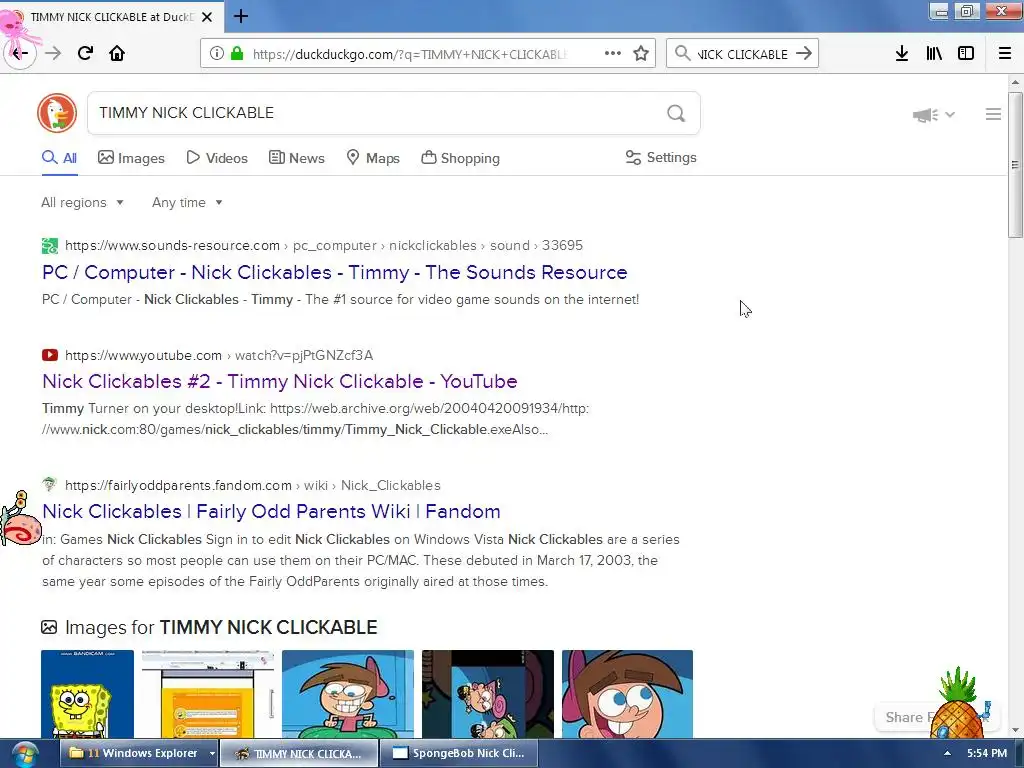Expand the Any time filter dropdown

pos(187,202)
